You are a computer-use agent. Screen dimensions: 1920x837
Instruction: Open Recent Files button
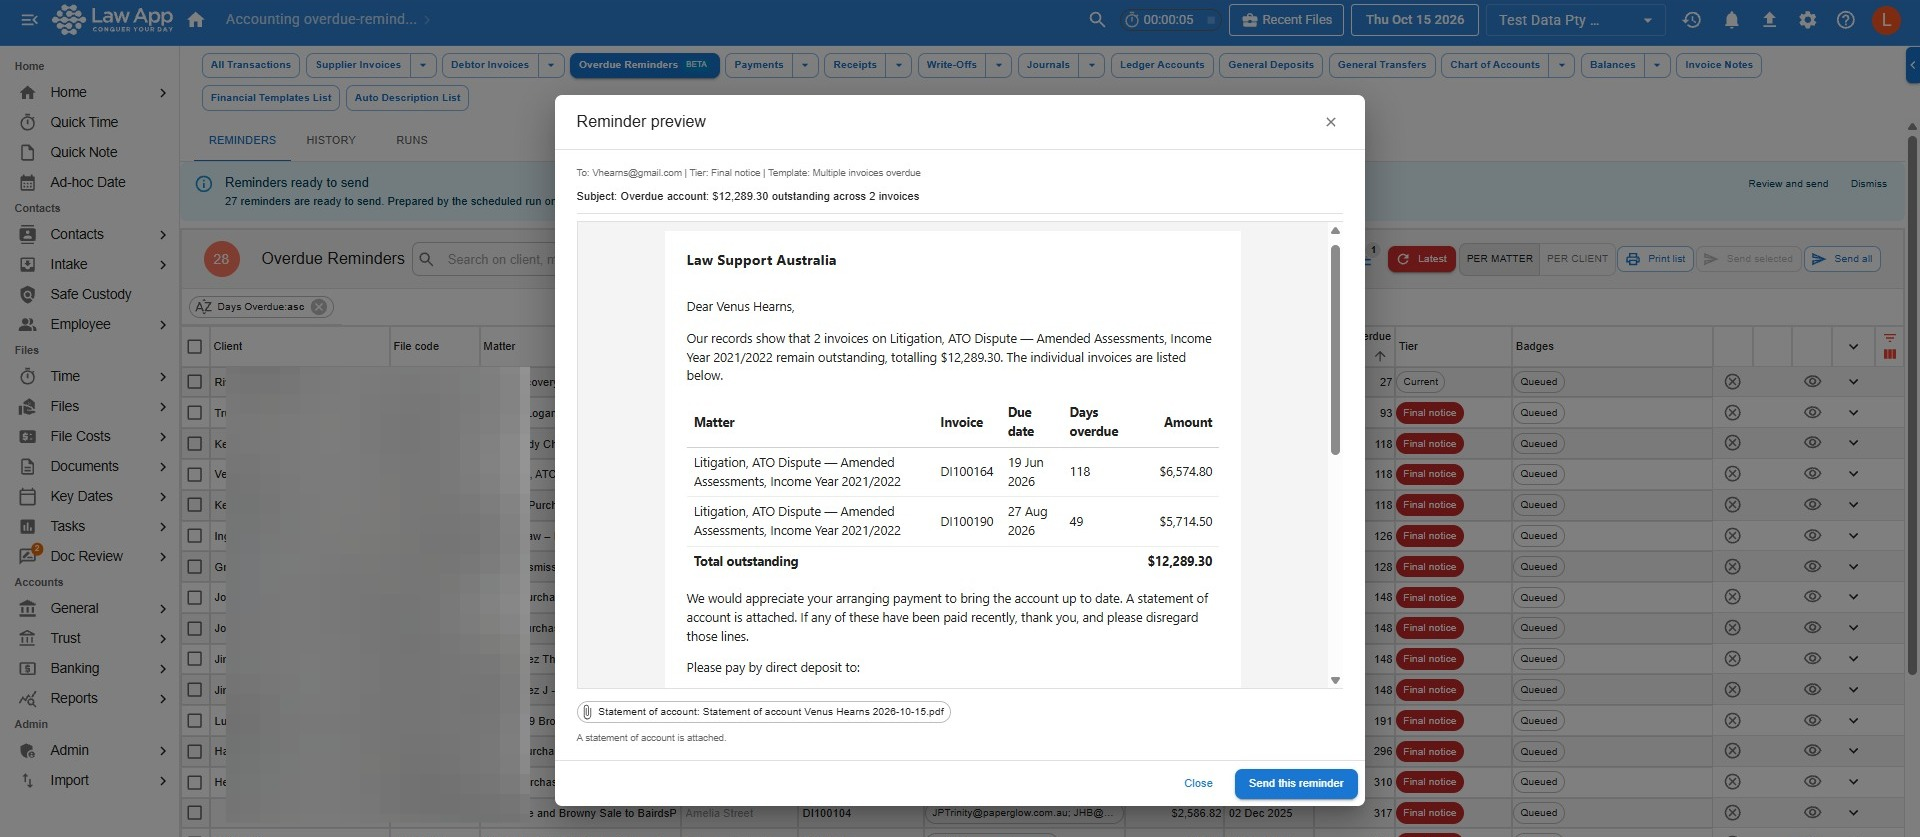1286,20
